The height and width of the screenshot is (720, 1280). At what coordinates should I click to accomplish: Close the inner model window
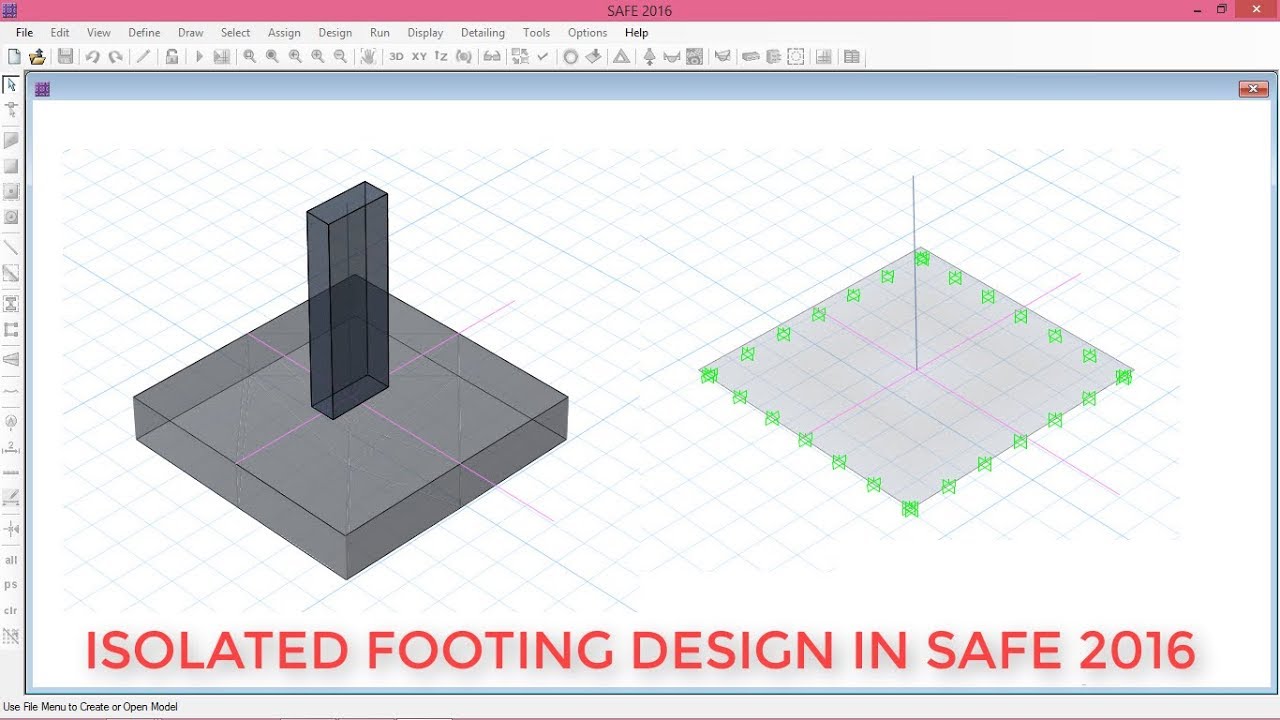(x=1253, y=89)
